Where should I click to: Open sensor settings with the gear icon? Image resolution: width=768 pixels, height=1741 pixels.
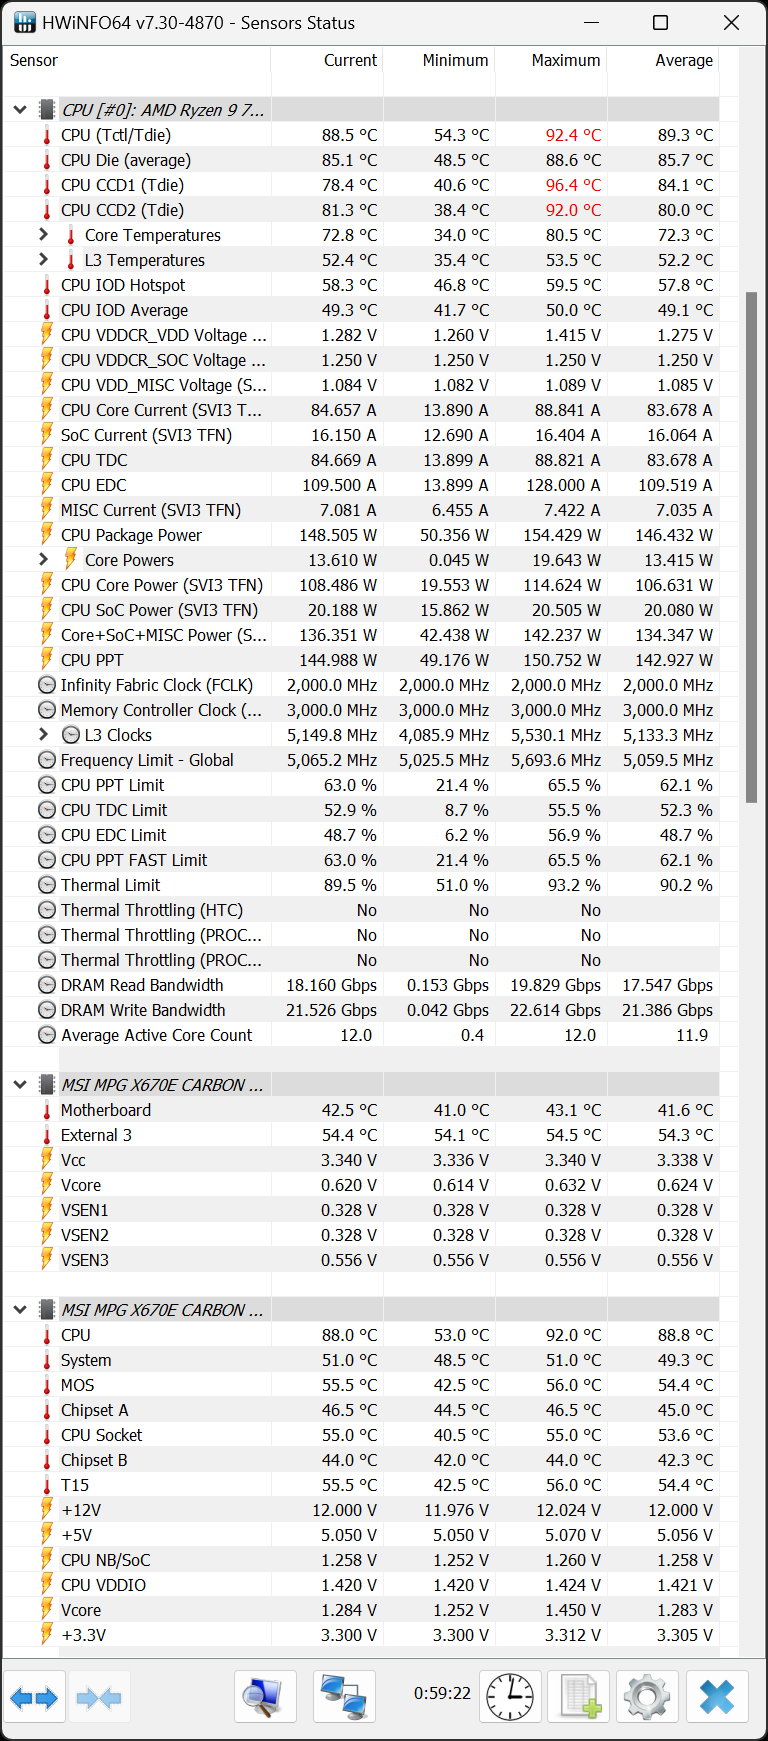647,1697
